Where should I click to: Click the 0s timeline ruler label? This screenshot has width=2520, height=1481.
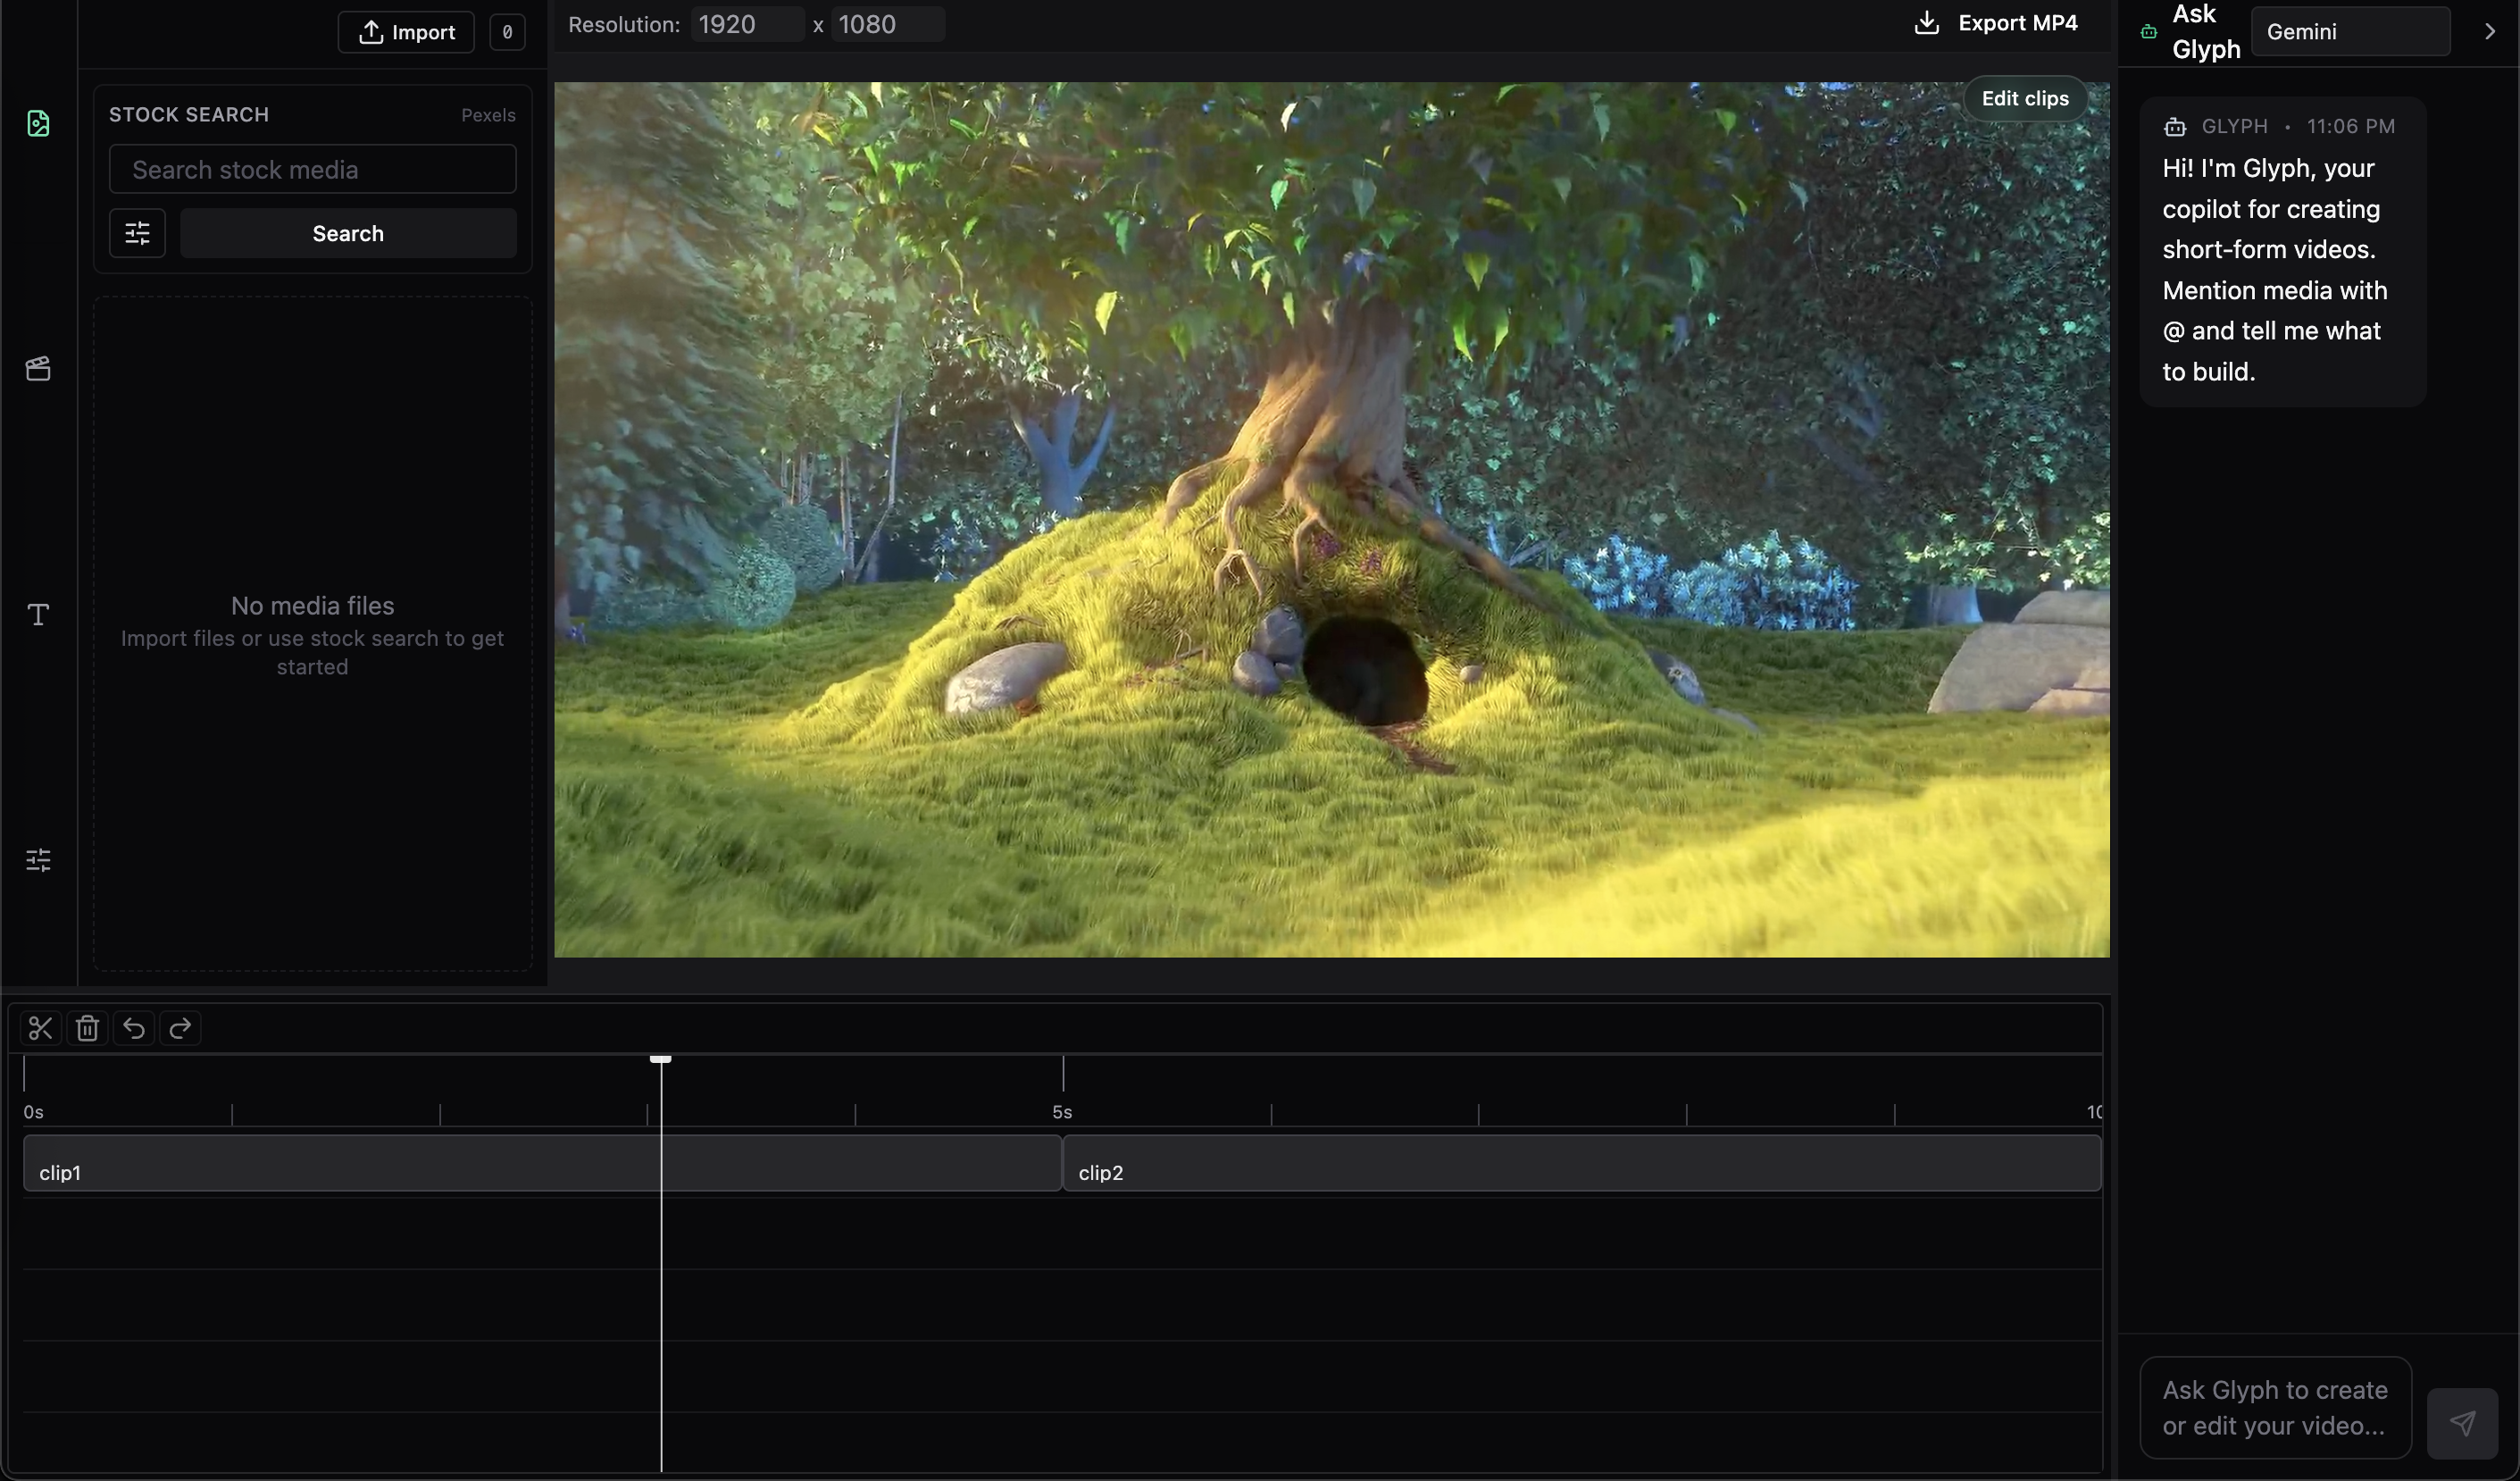coord(33,1112)
